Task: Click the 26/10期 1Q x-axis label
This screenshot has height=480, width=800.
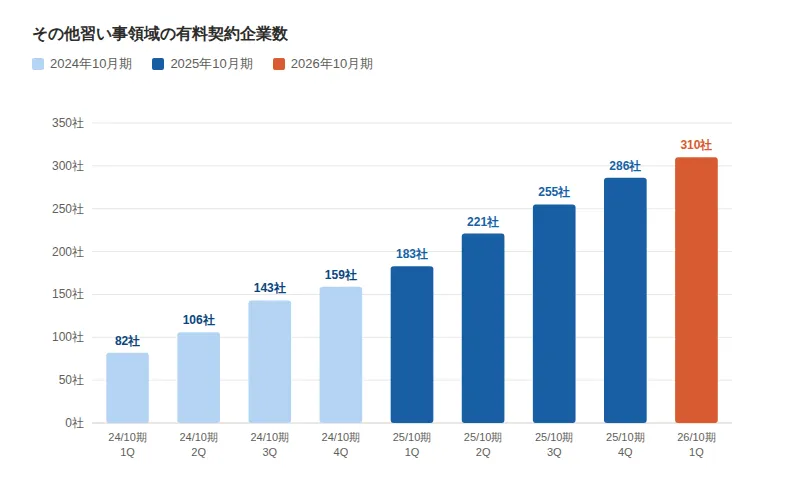Action: (696, 445)
